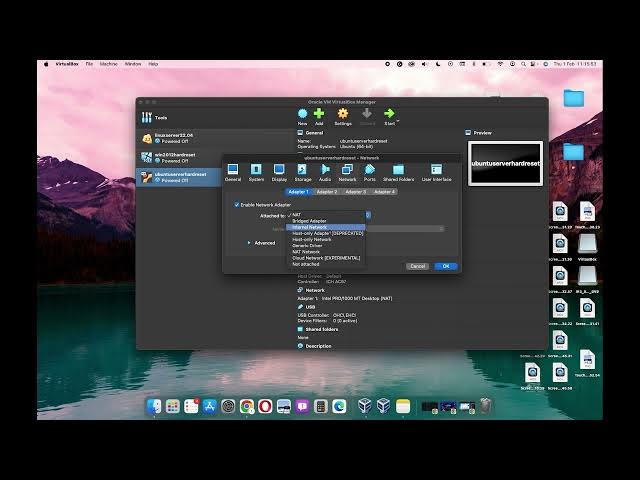Viewport: 640px width, 480px height.
Task: Switch to Adapter 1 tab
Action: coord(298,192)
